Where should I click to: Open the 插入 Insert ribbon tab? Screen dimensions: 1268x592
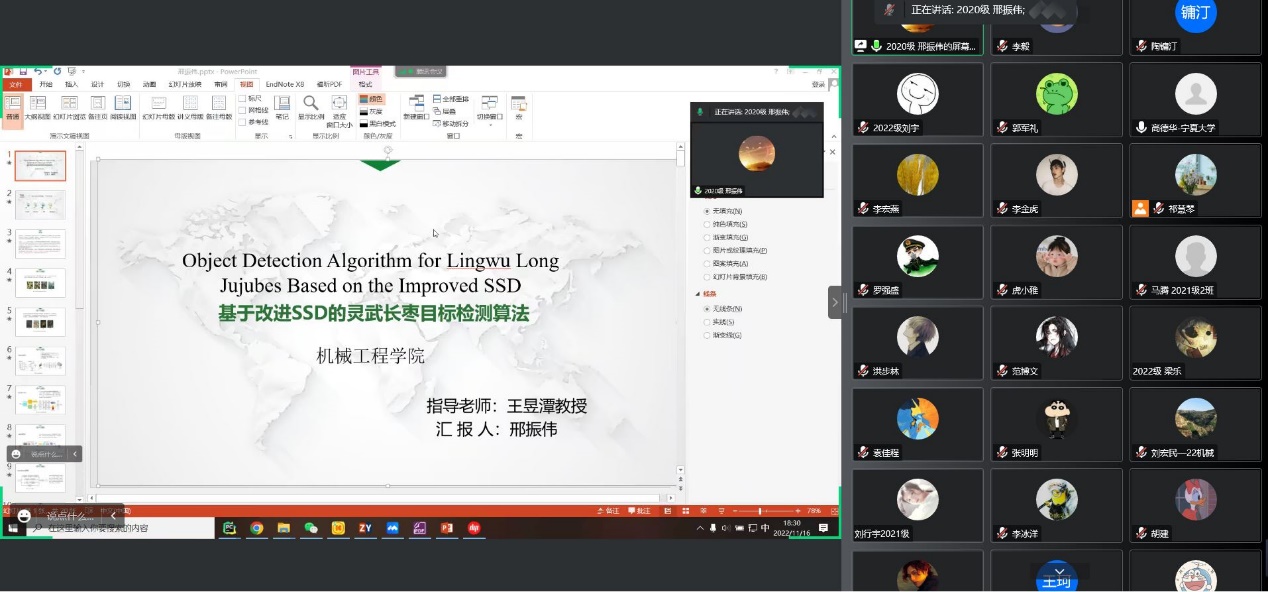71,85
